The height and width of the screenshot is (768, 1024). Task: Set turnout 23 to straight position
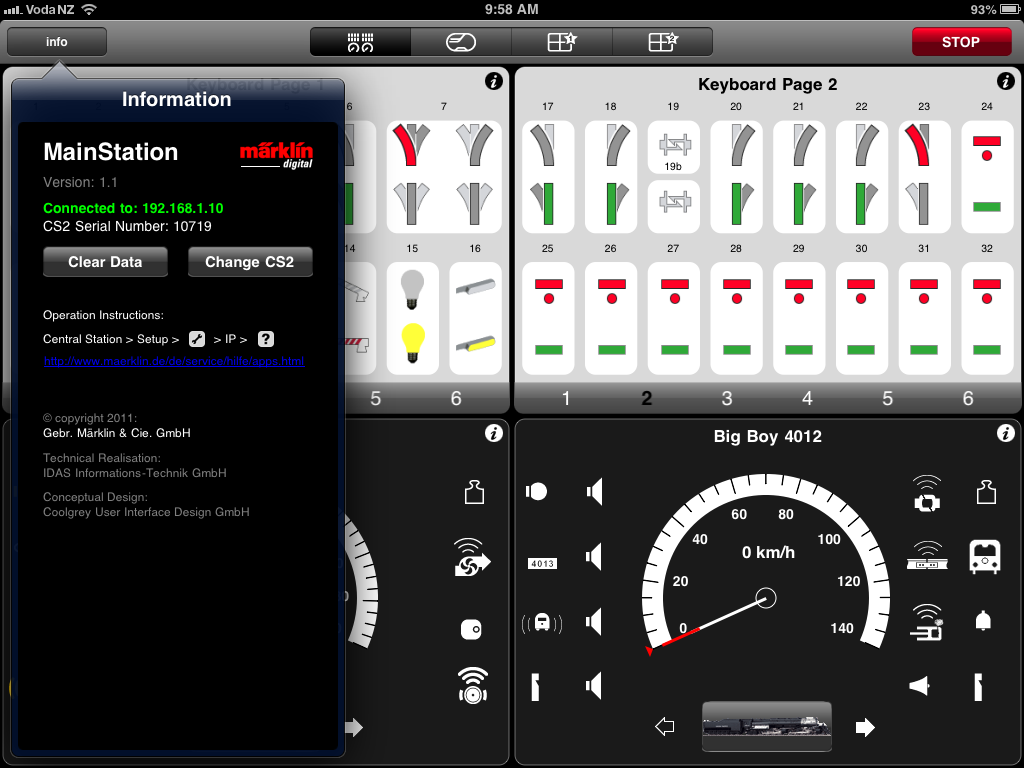pos(924,203)
